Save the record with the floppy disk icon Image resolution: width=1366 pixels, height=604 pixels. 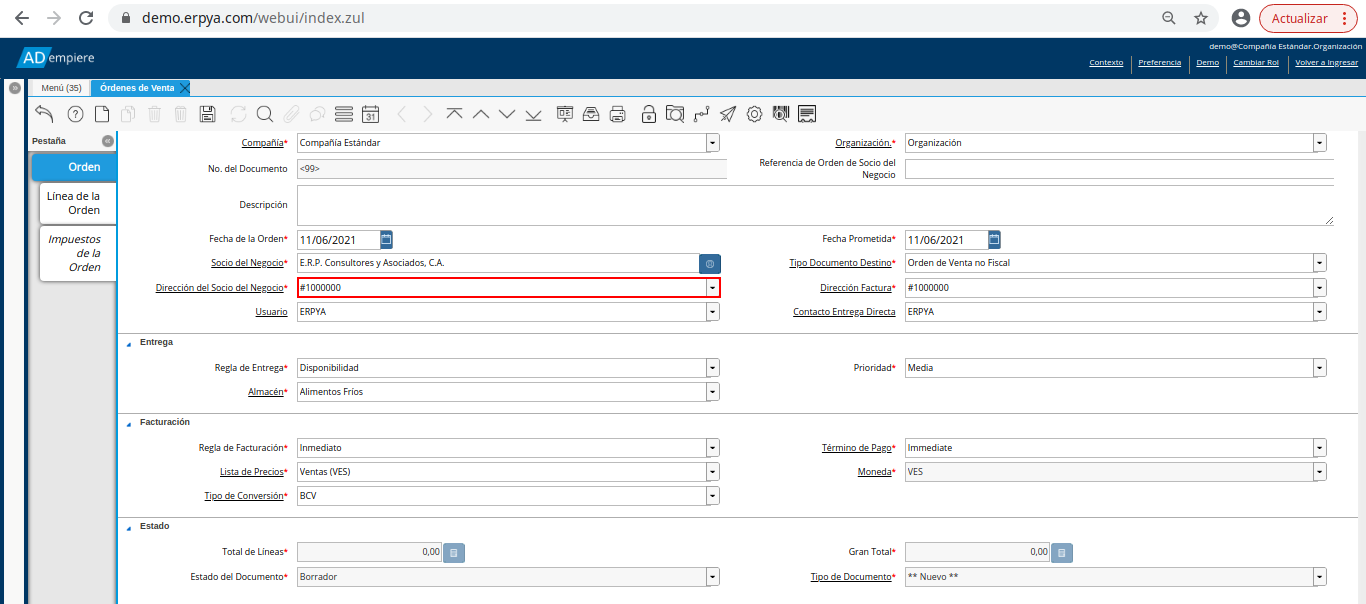208,114
